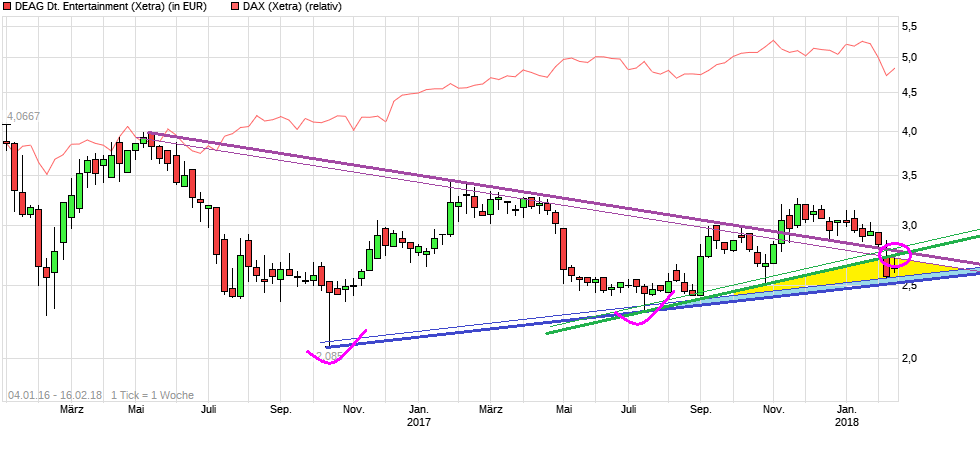The width and height of the screenshot is (980, 451).
Task: Click the Jan. 2017 axis label
Action: click(x=420, y=415)
